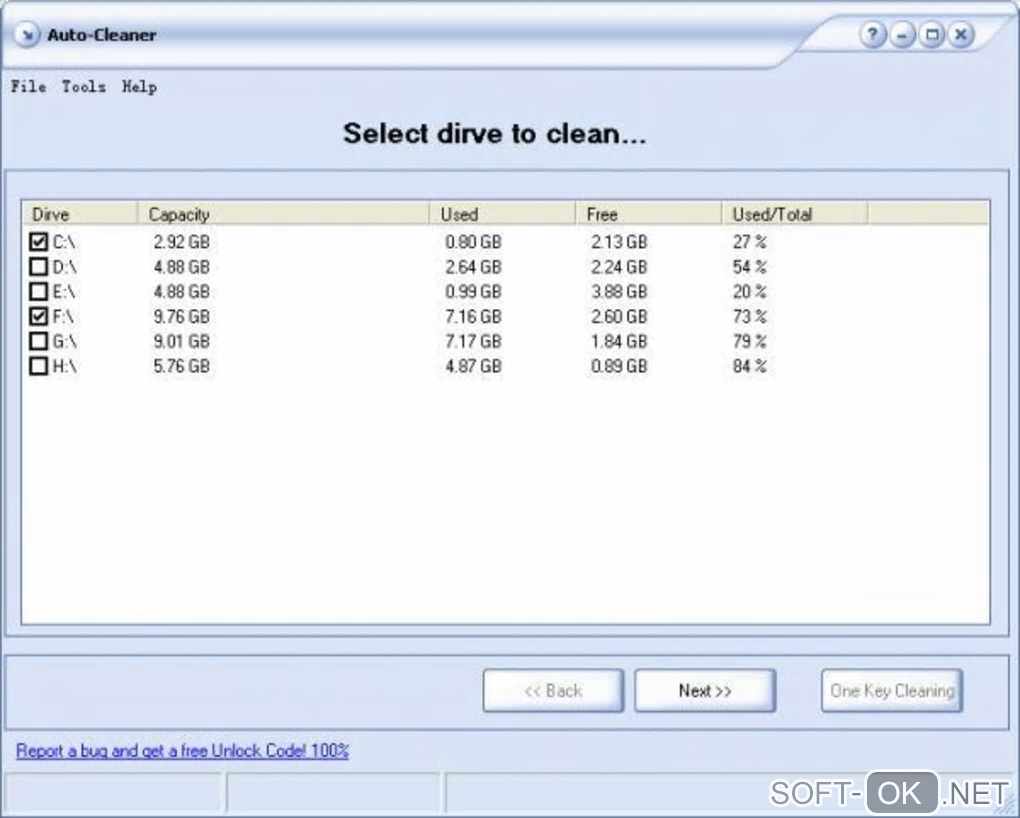Select the 2.92 GB capacity cell
The height and width of the screenshot is (818, 1020).
pos(181,242)
